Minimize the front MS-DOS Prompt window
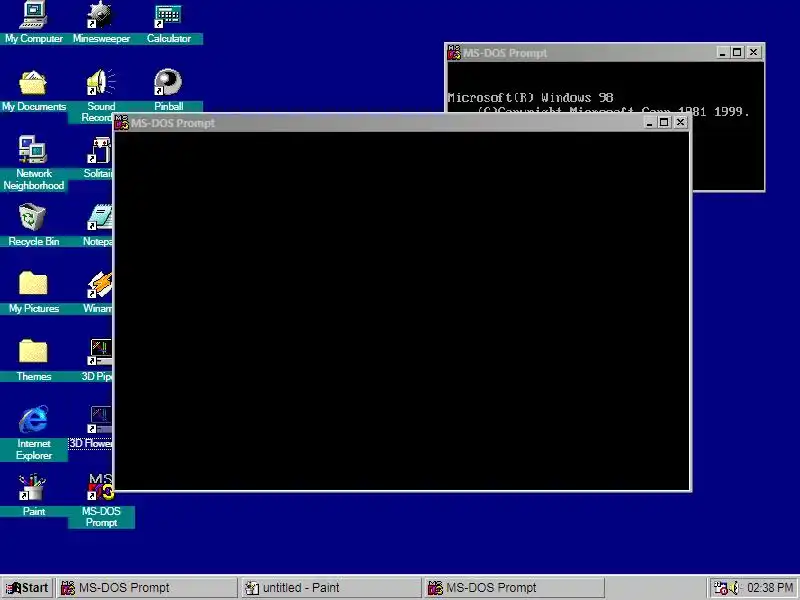The width and height of the screenshot is (800, 600). click(x=649, y=122)
